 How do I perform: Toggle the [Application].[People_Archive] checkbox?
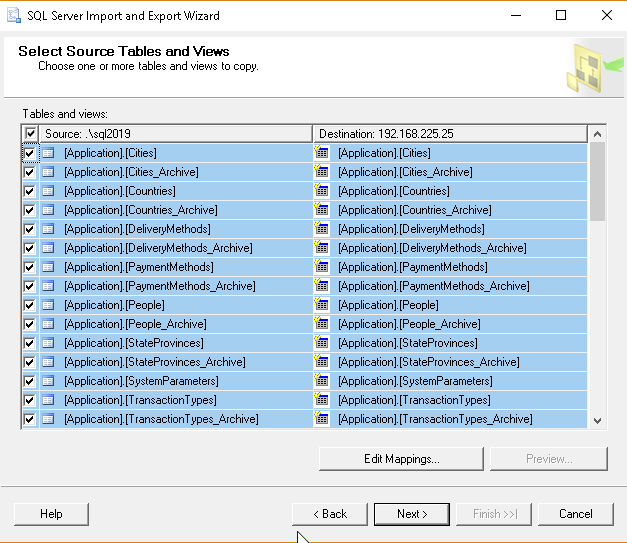[x=30, y=324]
